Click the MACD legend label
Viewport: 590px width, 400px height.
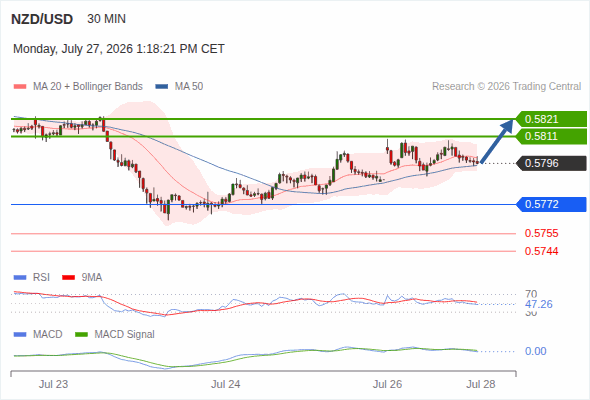47,335
